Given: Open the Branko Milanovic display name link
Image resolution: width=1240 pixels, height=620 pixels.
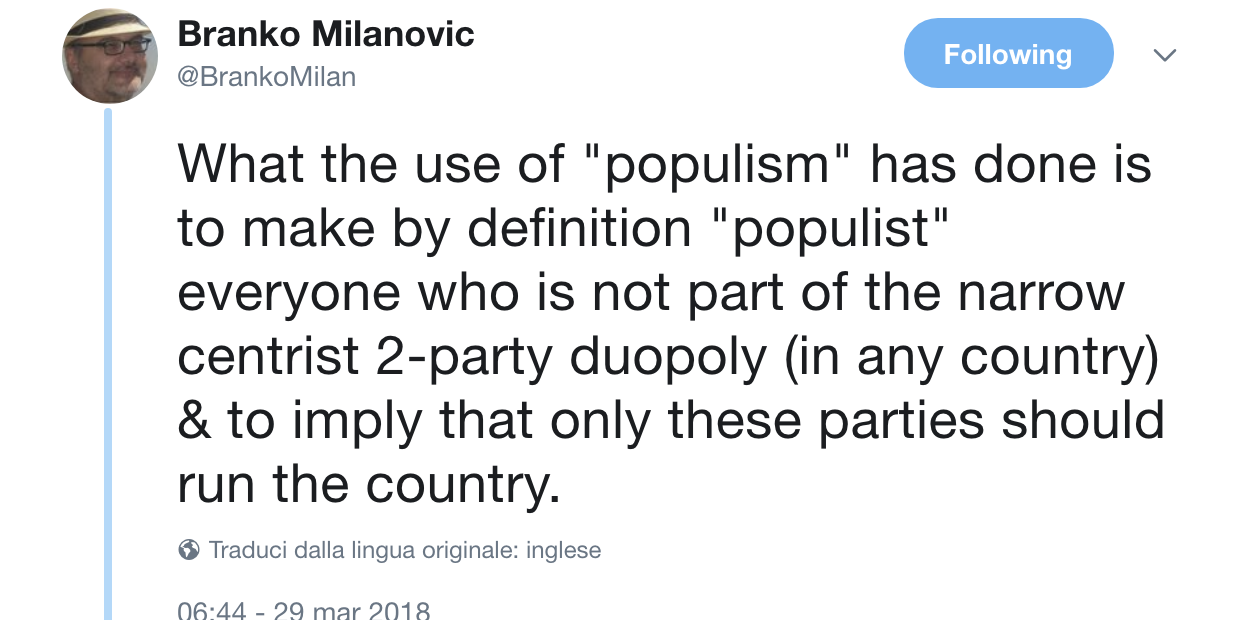Looking at the screenshot, I should 326,35.
